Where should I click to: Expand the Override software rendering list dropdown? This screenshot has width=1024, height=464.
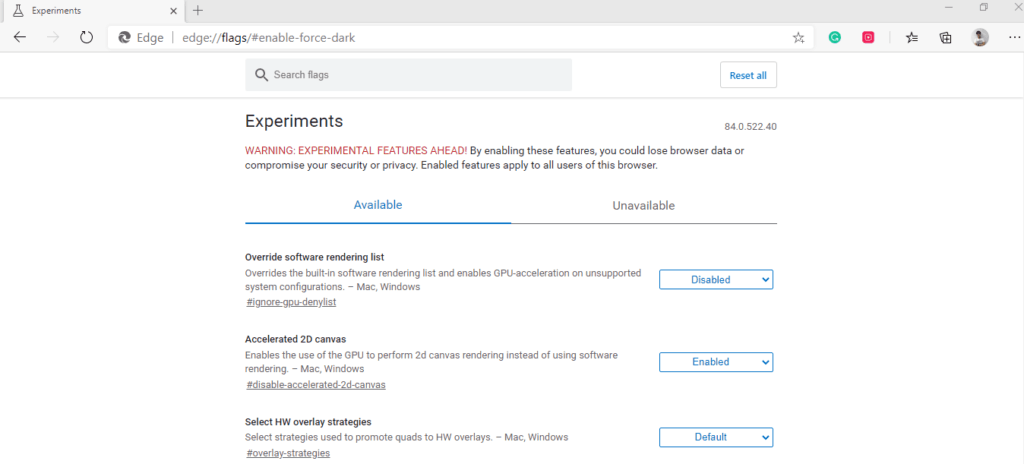click(716, 280)
